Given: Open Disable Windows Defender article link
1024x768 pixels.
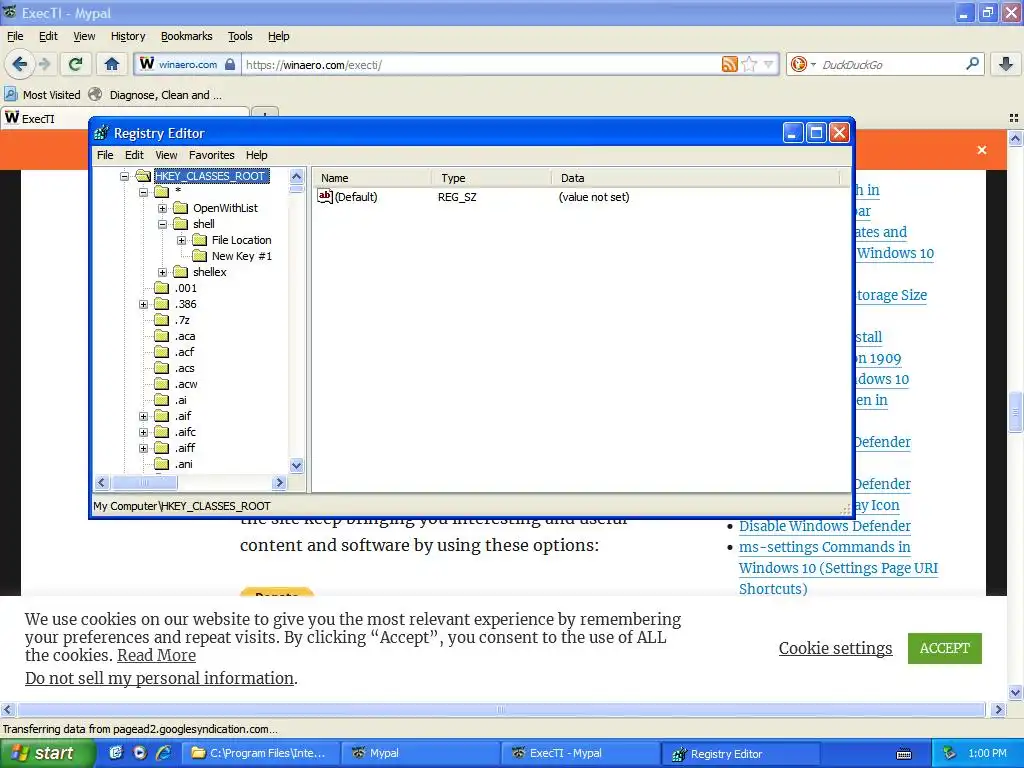Looking at the screenshot, I should (x=825, y=526).
